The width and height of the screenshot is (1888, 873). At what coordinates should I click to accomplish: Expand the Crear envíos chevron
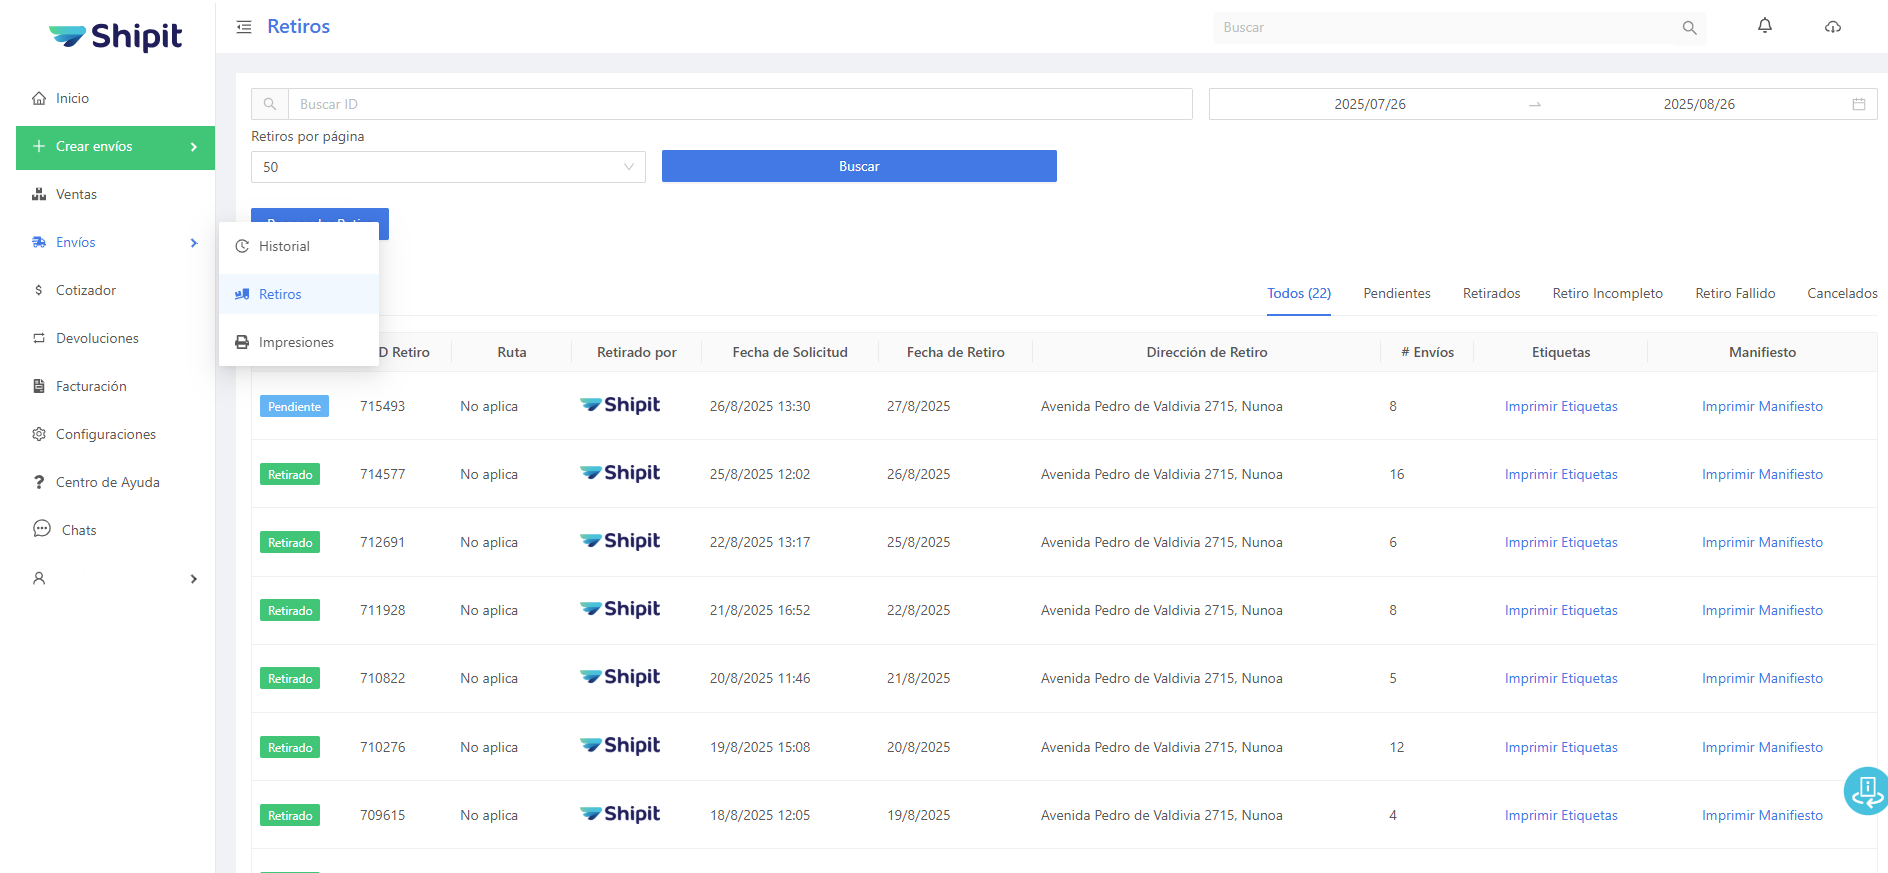coord(194,147)
